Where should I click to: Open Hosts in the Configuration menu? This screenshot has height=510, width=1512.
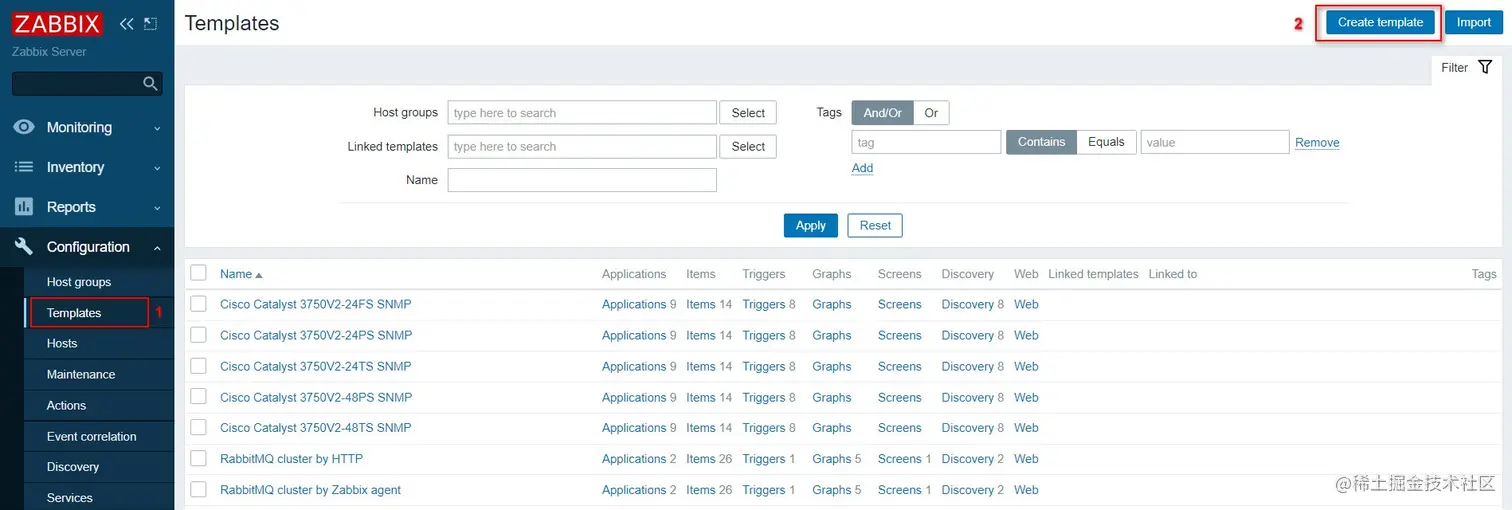[62, 343]
